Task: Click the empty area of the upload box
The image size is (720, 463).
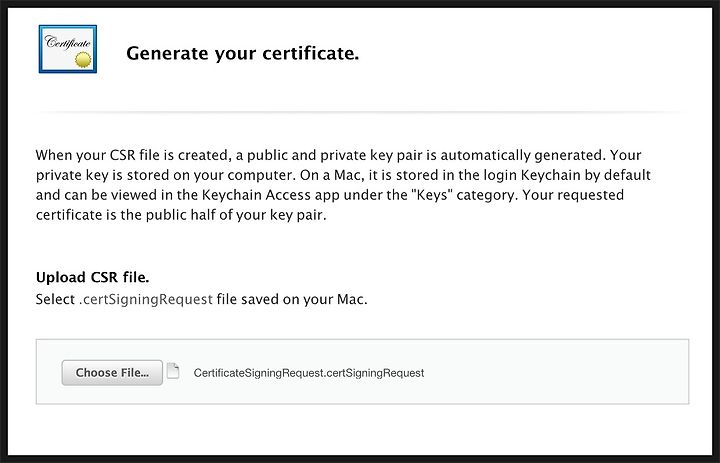Action: point(551,372)
